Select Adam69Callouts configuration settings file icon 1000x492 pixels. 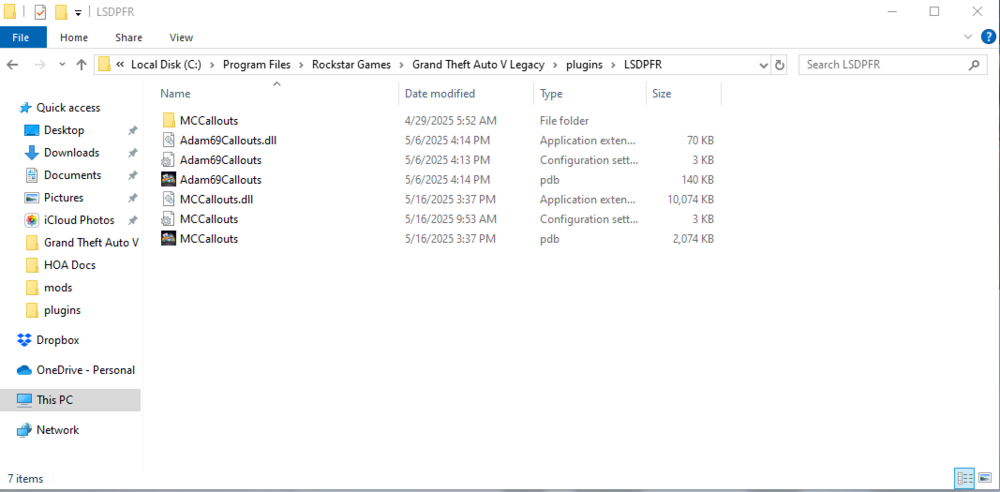[x=168, y=160]
